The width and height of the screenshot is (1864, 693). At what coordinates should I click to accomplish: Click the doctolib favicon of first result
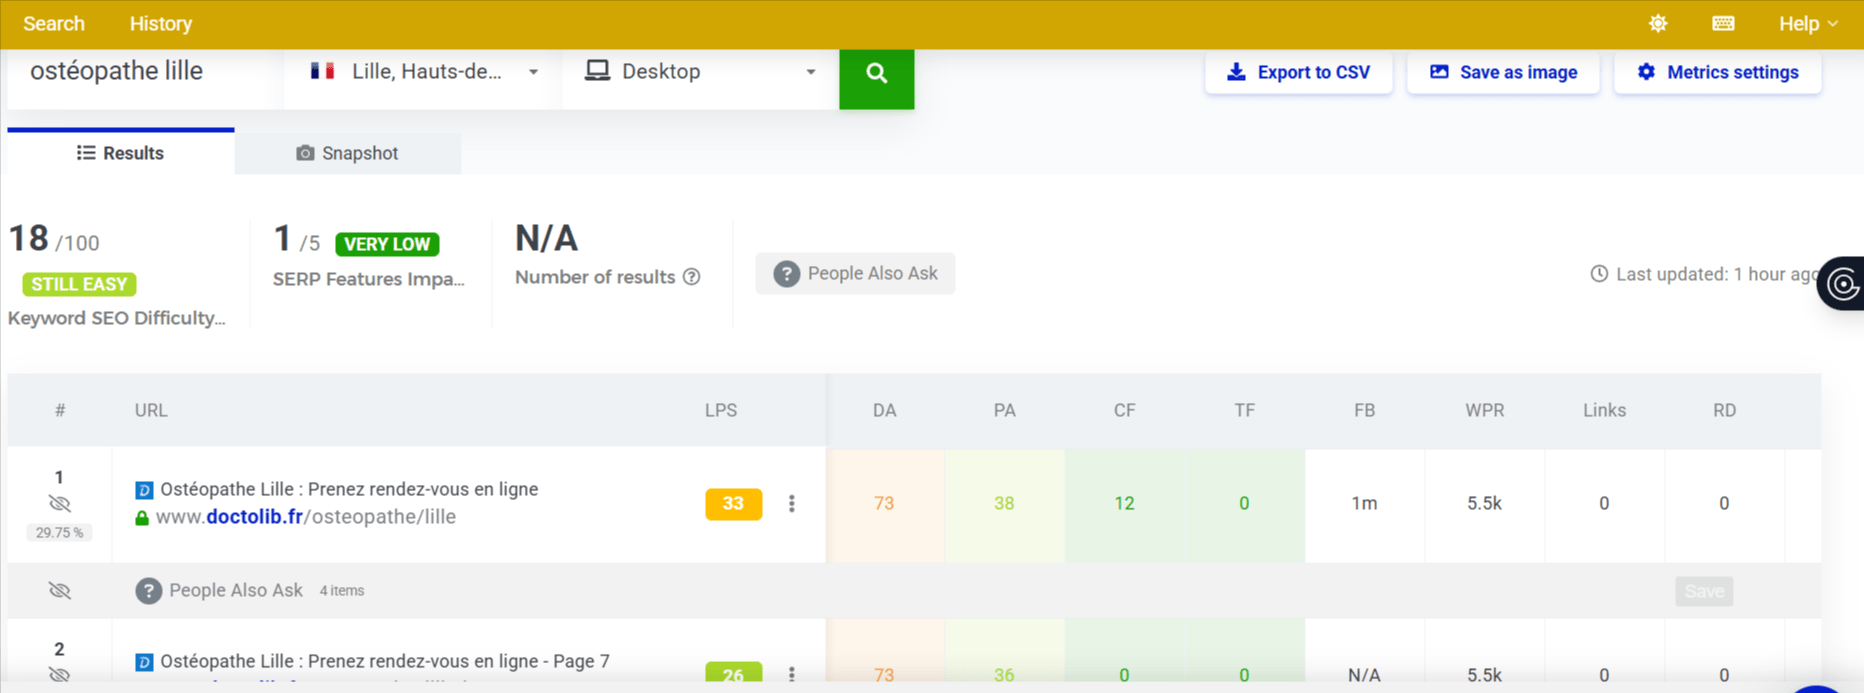point(144,490)
